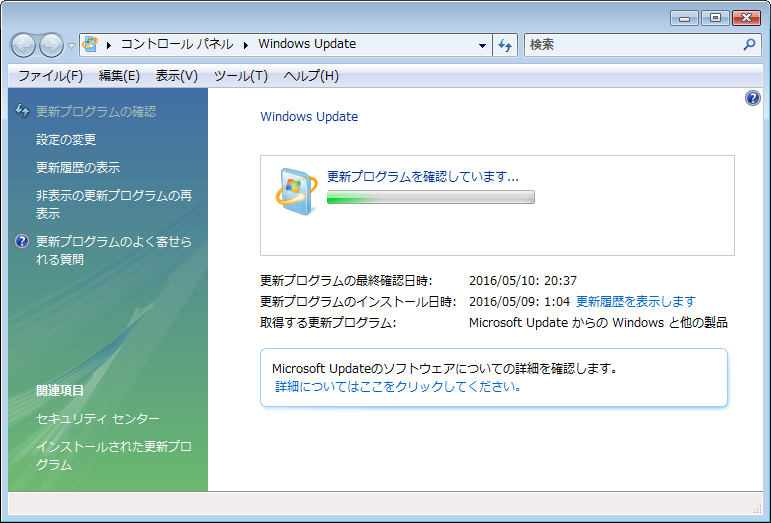This screenshot has width=771, height=523.
Task: Expand the arrow after コントロール パネル breadcrumb
Action: (245, 45)
